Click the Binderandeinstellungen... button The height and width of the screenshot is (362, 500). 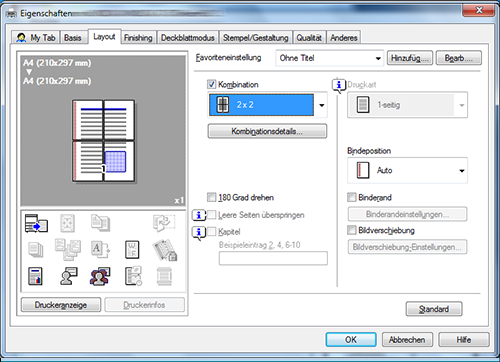click(407, 214)
